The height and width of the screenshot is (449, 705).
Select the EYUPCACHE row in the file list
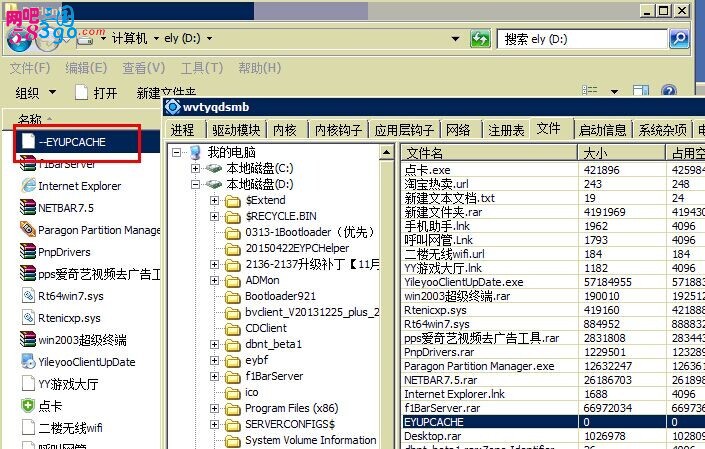[553, 422]
